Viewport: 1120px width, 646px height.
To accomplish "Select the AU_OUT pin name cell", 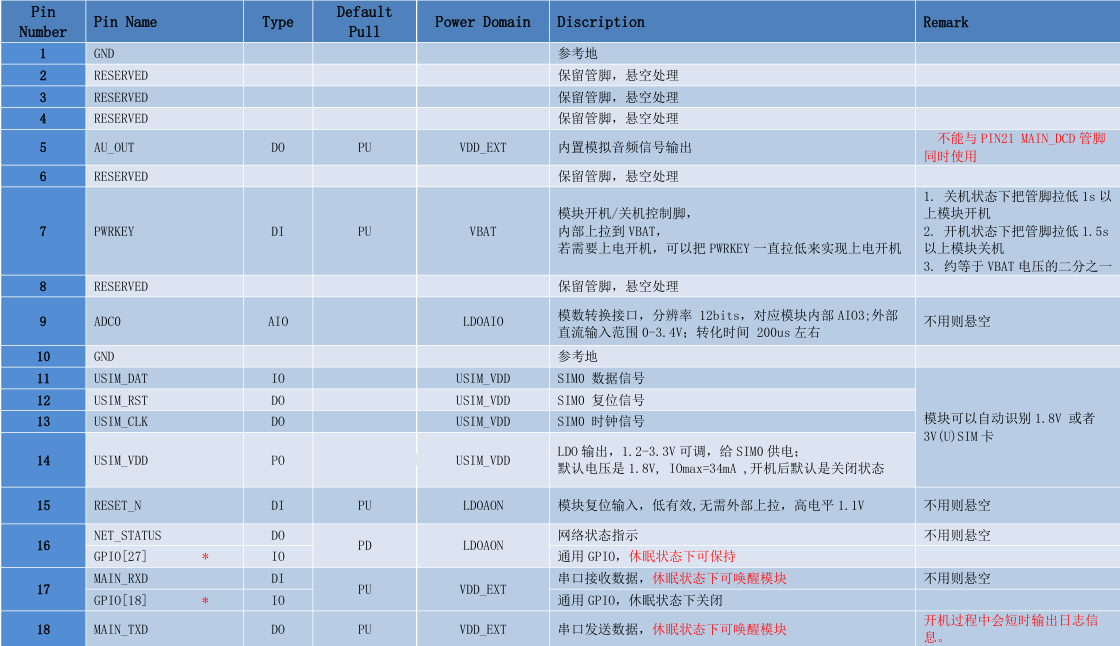I will (164, 147).
